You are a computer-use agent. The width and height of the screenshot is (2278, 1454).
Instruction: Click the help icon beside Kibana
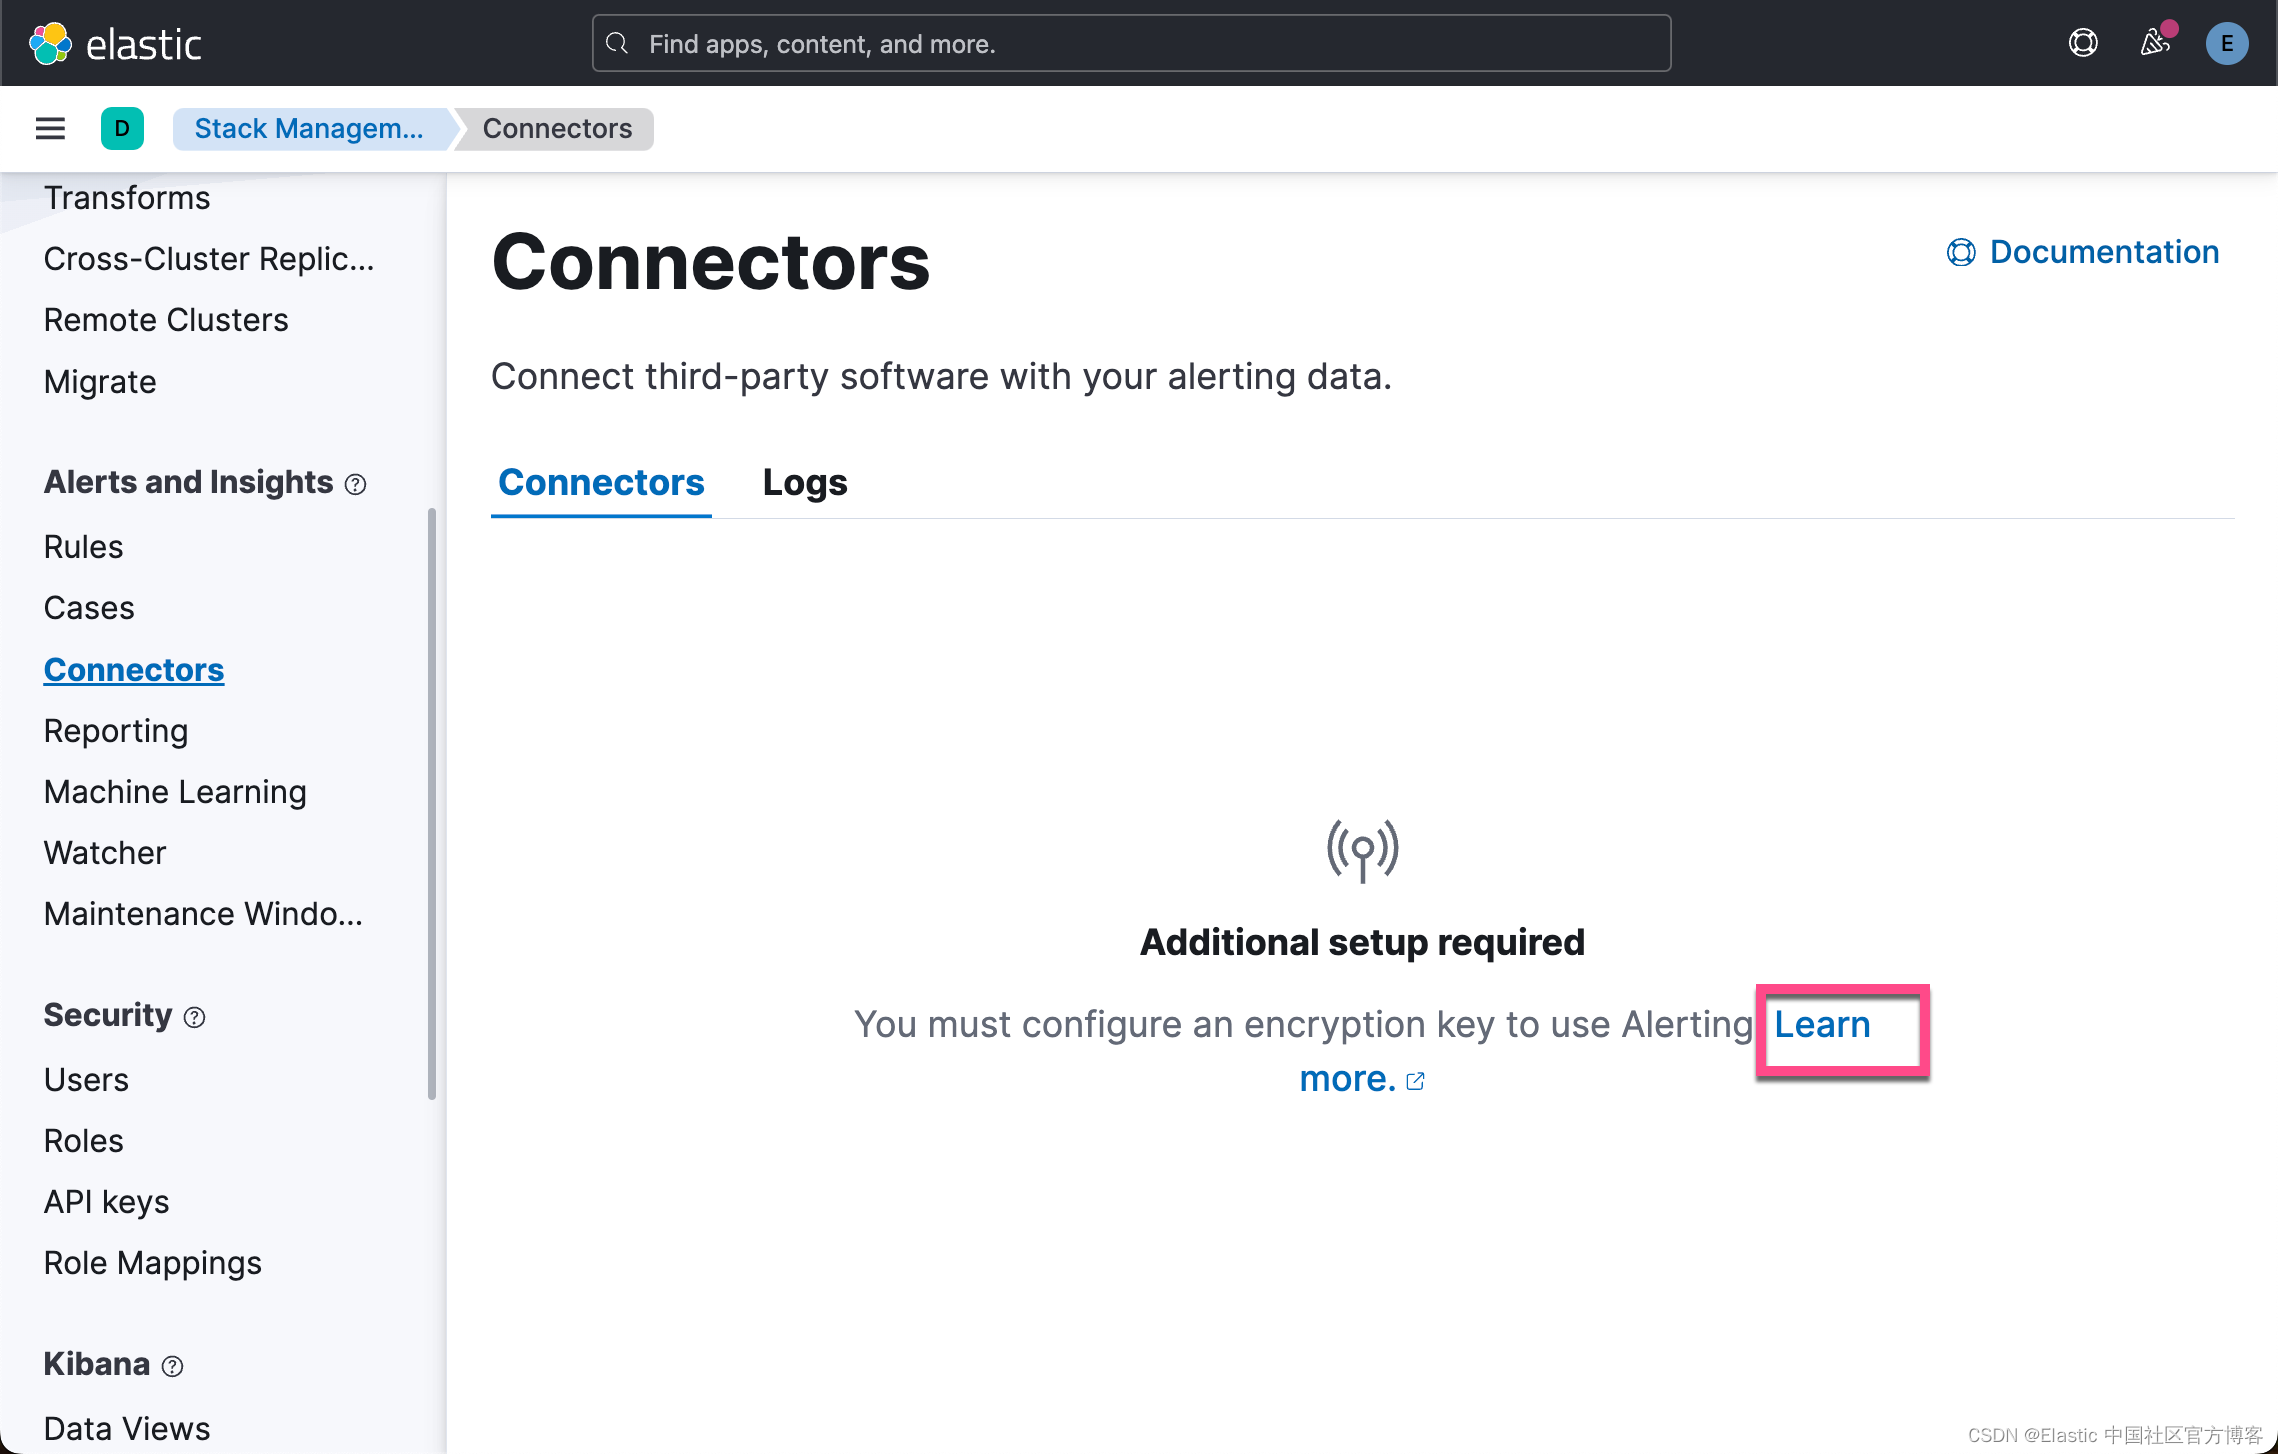point(172,1365)
